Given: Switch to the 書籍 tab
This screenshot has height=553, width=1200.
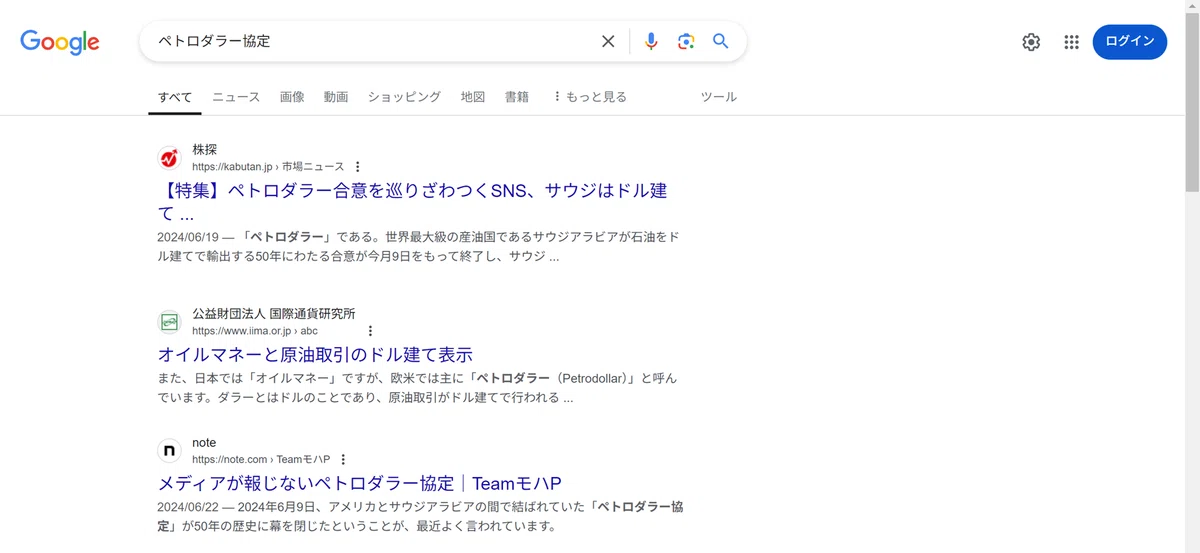Looking at the screenshot, I should (517, 97).
